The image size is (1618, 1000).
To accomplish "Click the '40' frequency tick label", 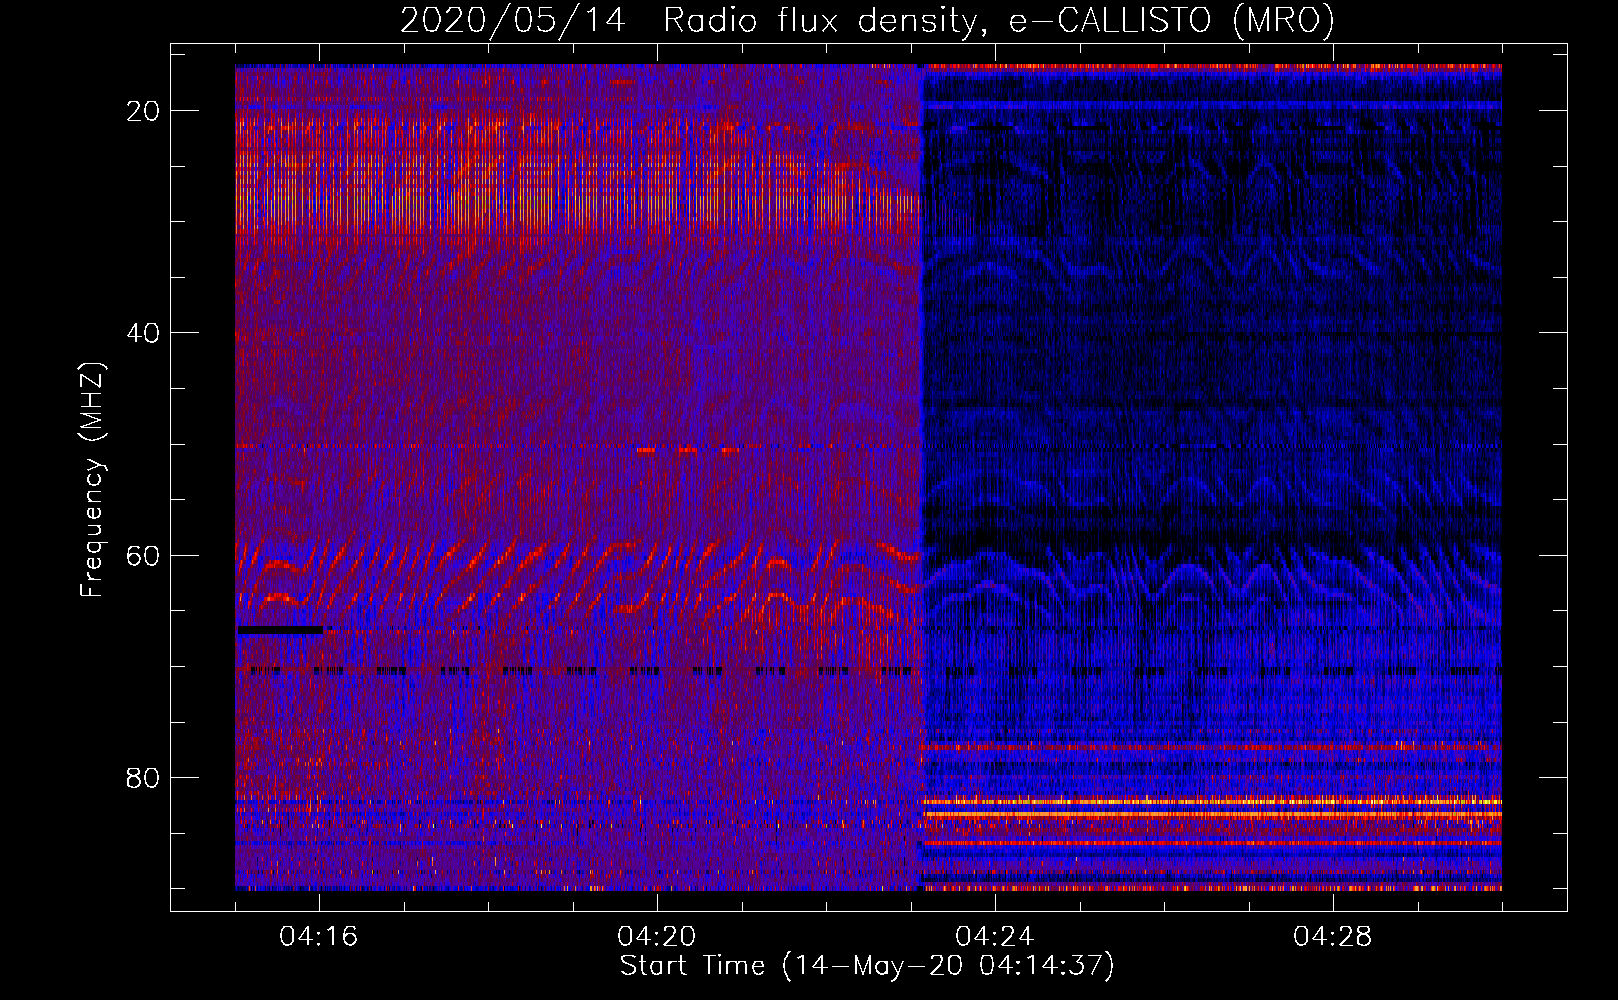I will (x=144, y=333).
